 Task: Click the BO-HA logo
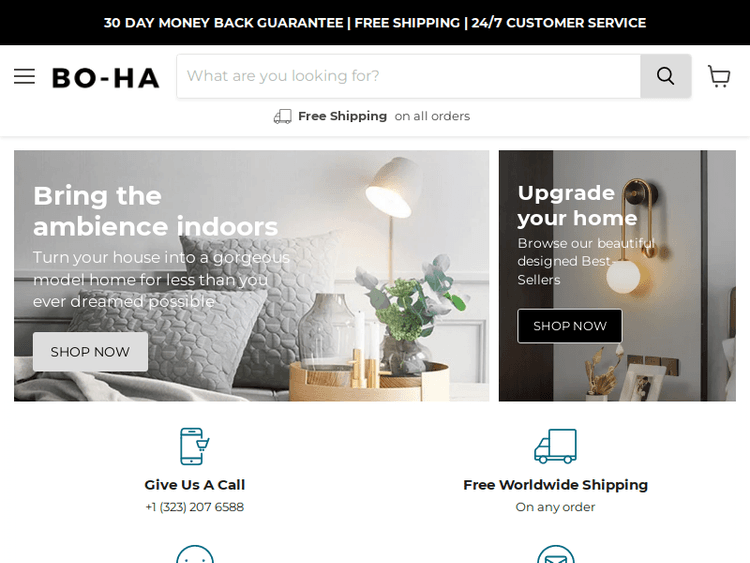(x=106, y=78)
